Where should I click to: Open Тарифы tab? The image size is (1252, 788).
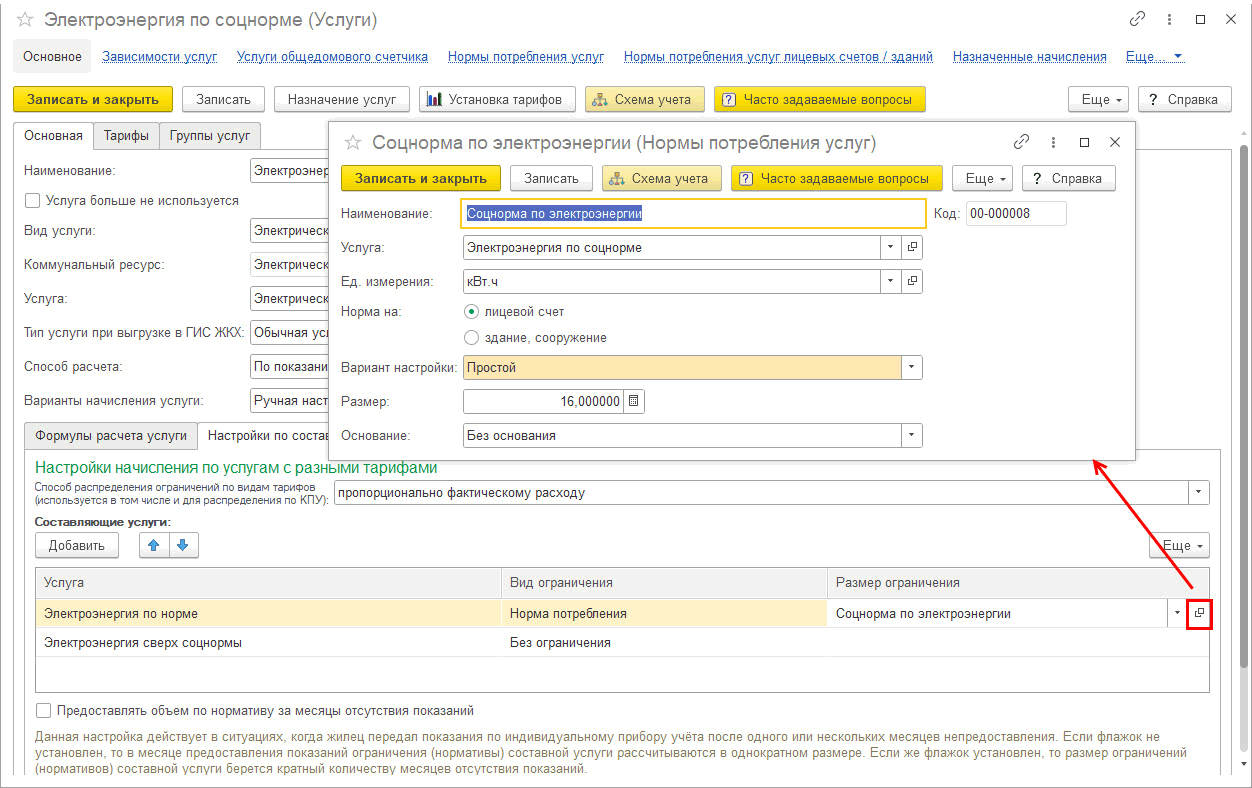pyautogui.click(x=126, y=136)
